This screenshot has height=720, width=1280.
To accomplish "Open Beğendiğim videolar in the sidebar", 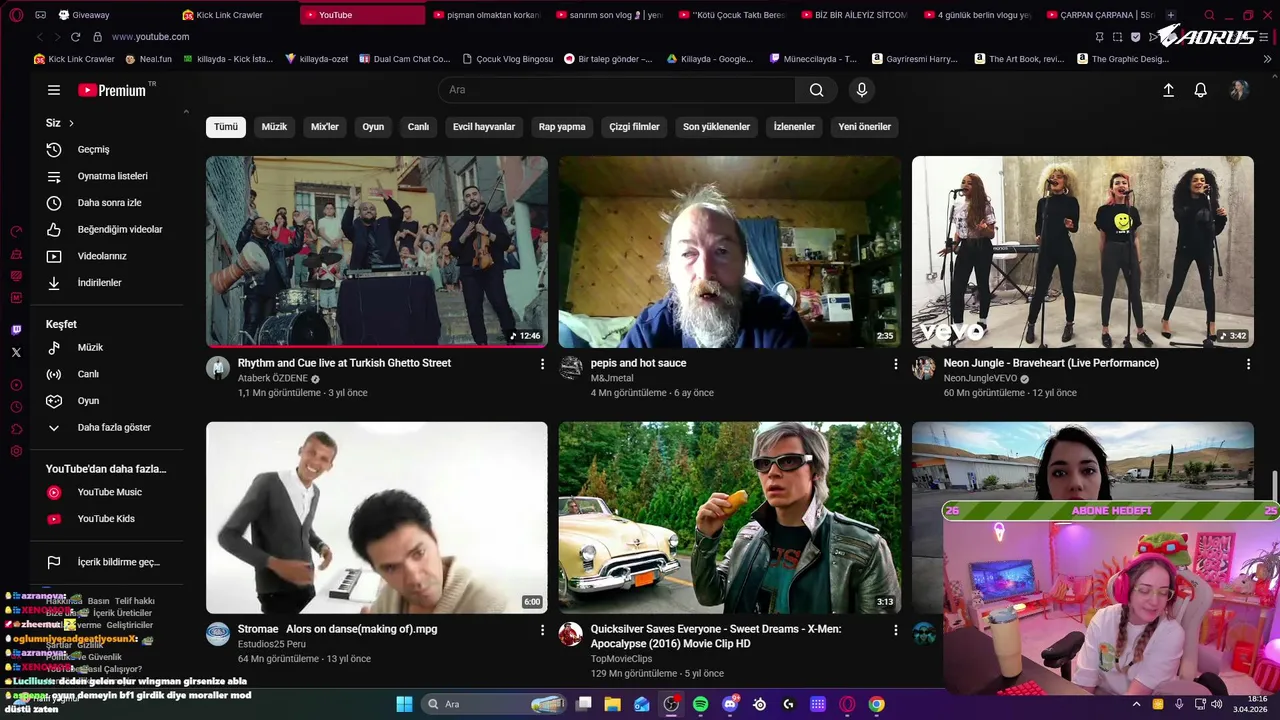I will [x=105, y=229].
